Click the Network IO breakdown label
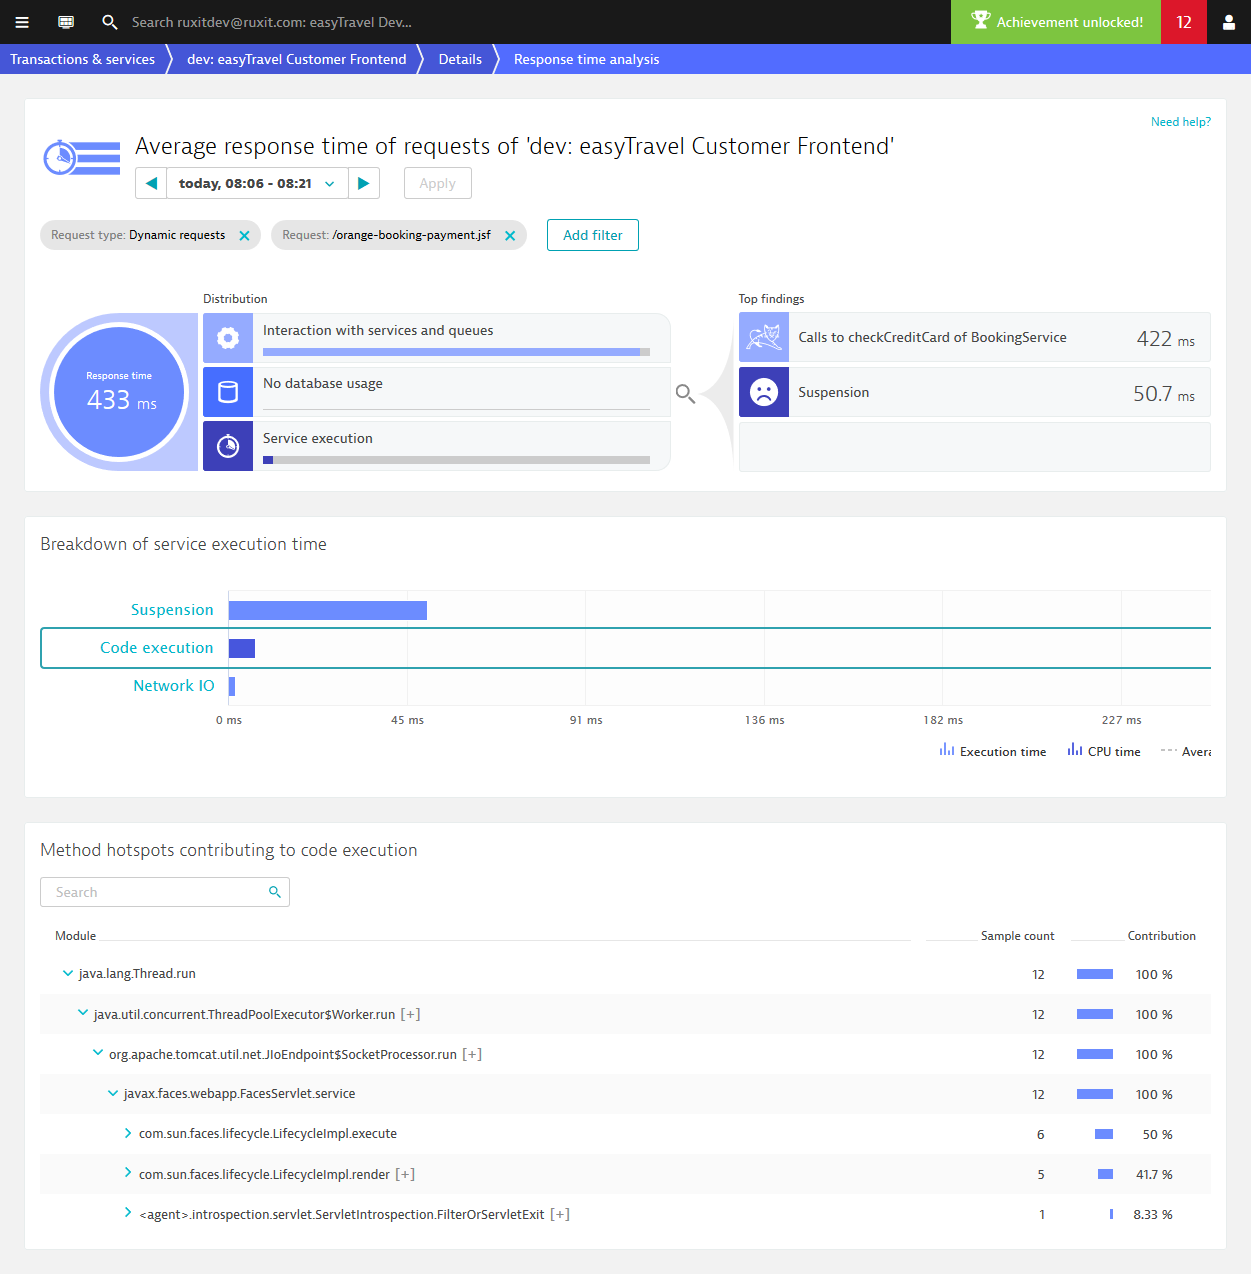 click(174, 686)
